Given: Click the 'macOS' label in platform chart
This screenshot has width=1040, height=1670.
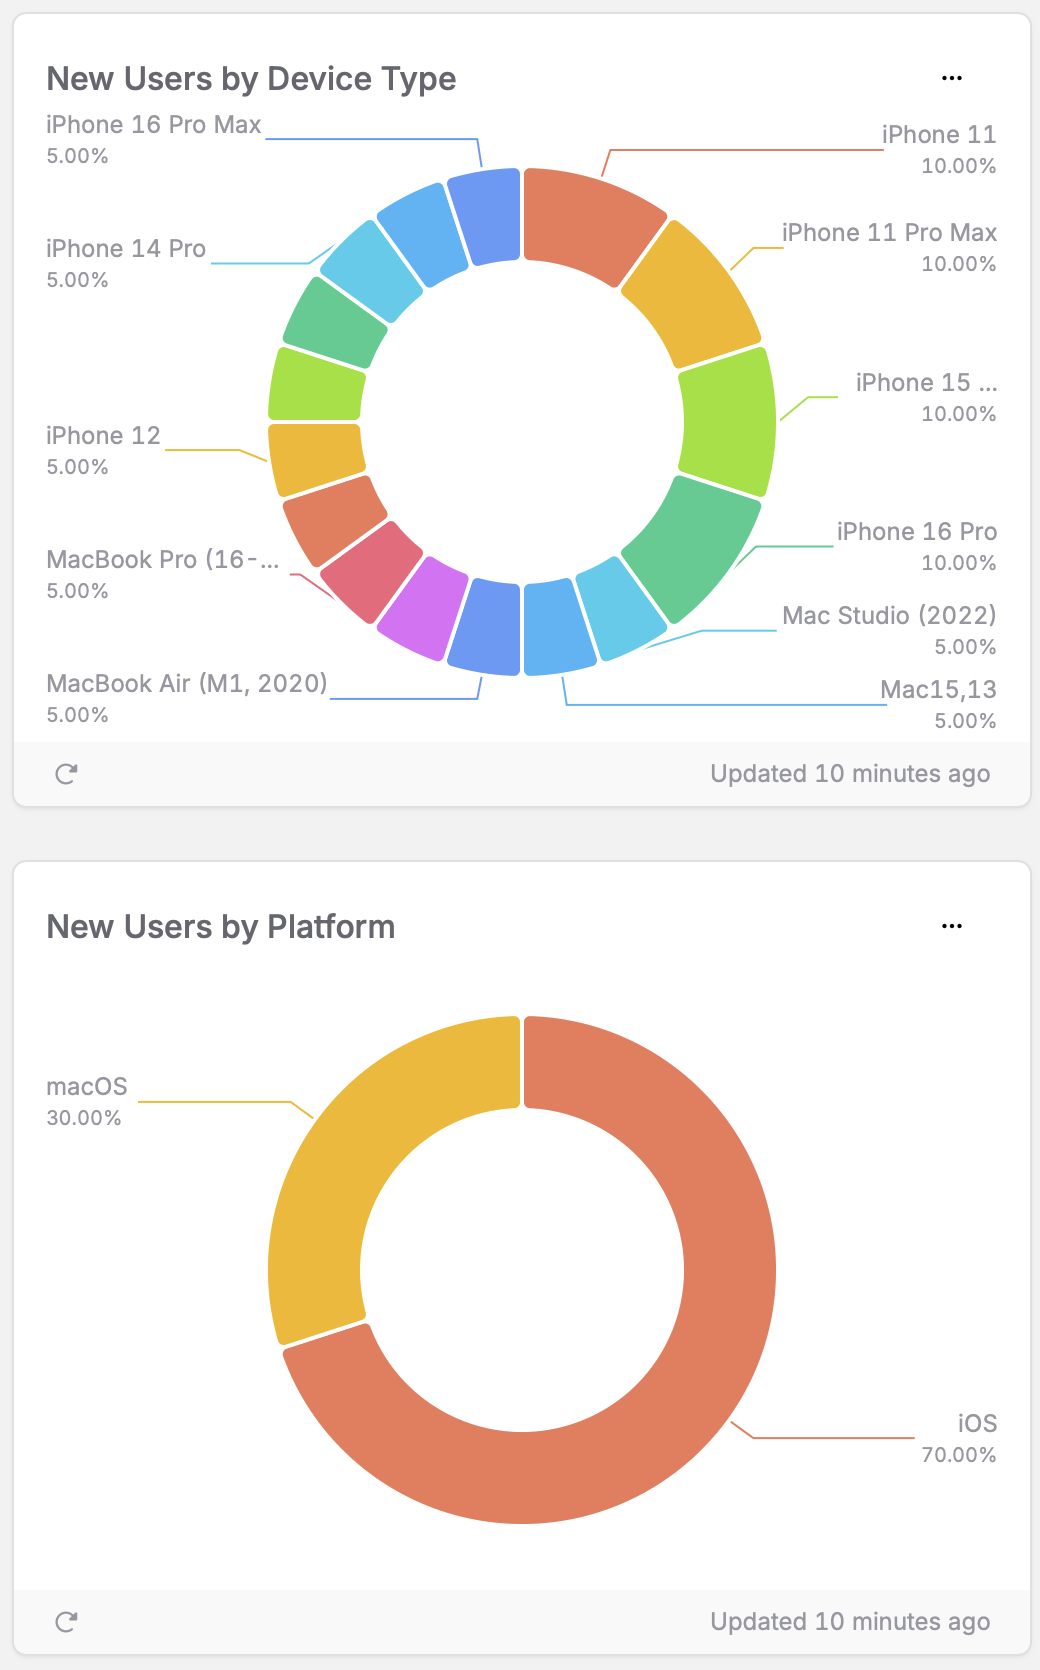Looking at the screenshot, I should click(87, 1087).
